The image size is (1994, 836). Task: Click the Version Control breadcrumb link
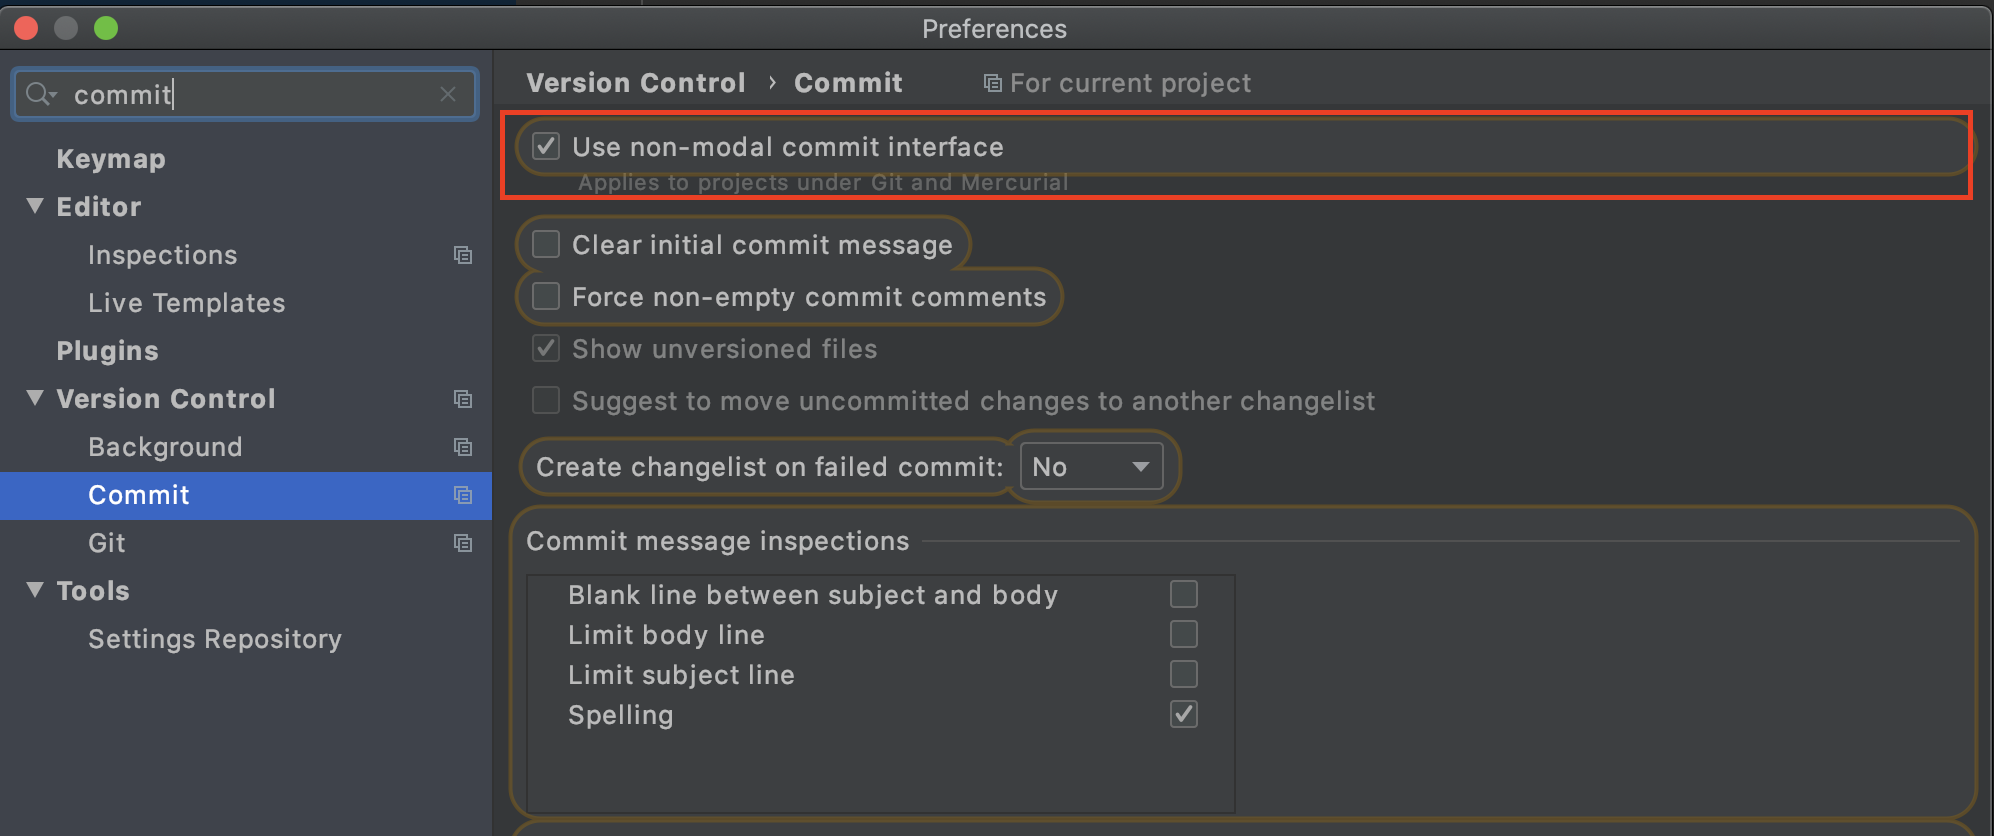tap(636, 83)
